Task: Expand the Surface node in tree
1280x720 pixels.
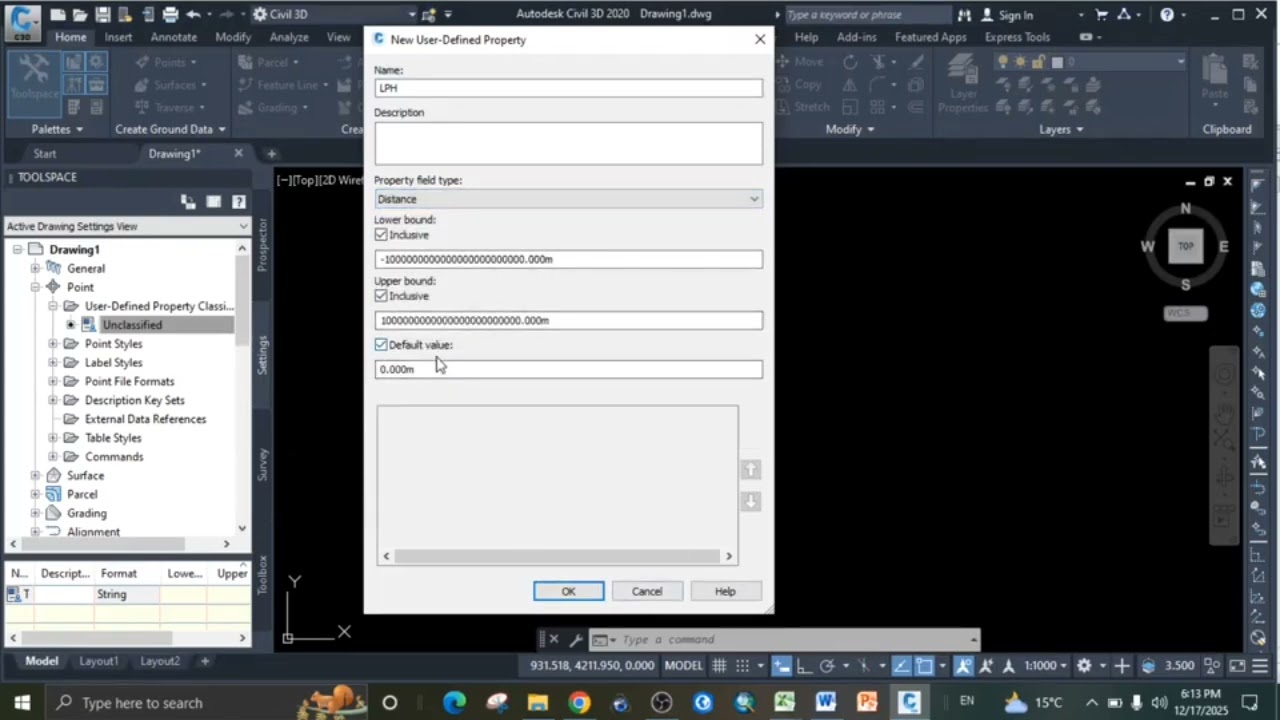Action: point(35,476)
